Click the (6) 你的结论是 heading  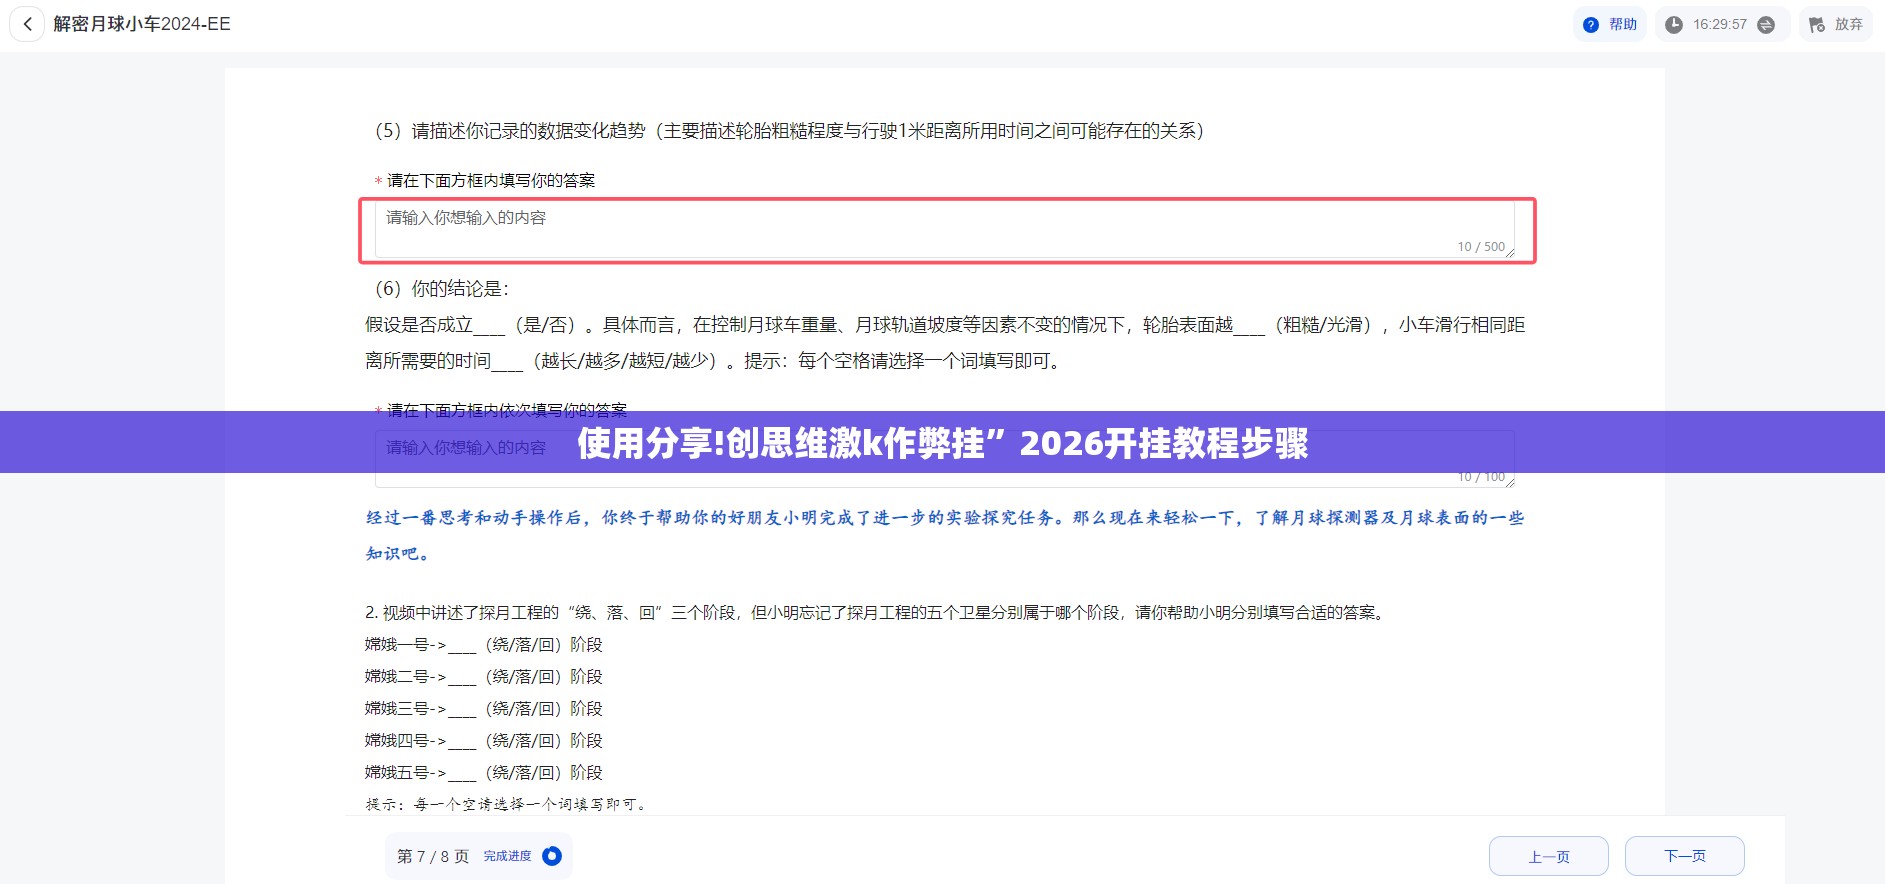[x=442, y=289]
